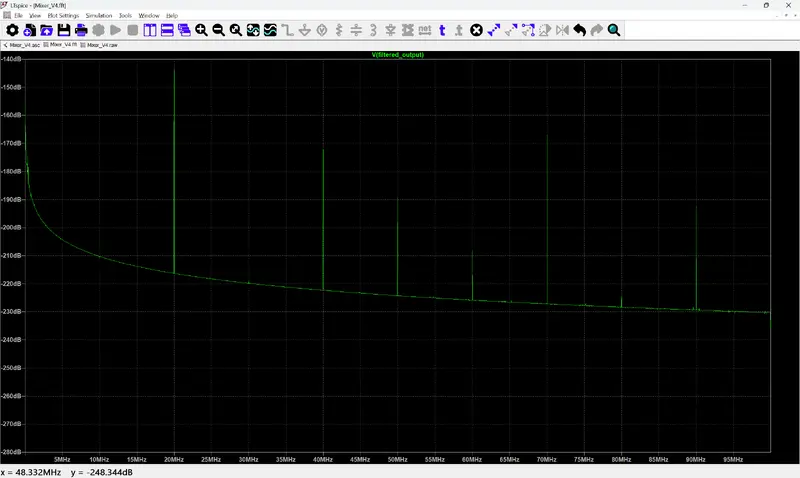Image resolution: width=800 pixels, height=478 pixels.
Task: Select the move tool with blue arrows
Action: coord(494,30)
